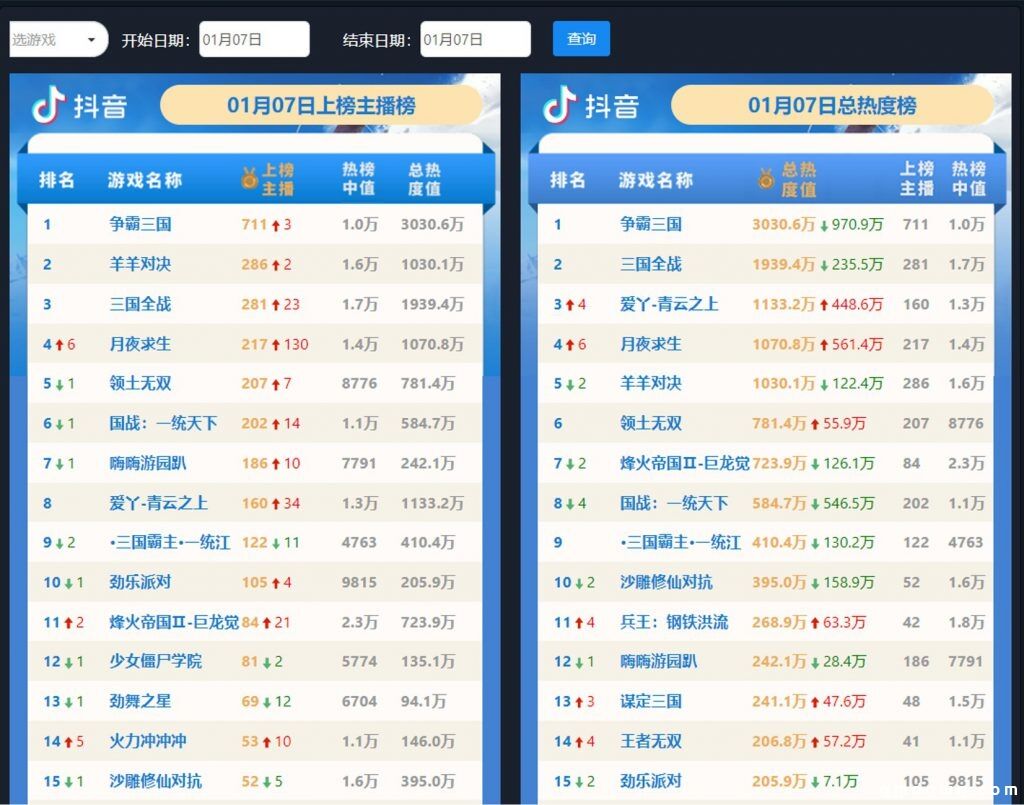
Task: Click green down arrow beside 3030.6万 in right table
Action: [x=824, y=226]
